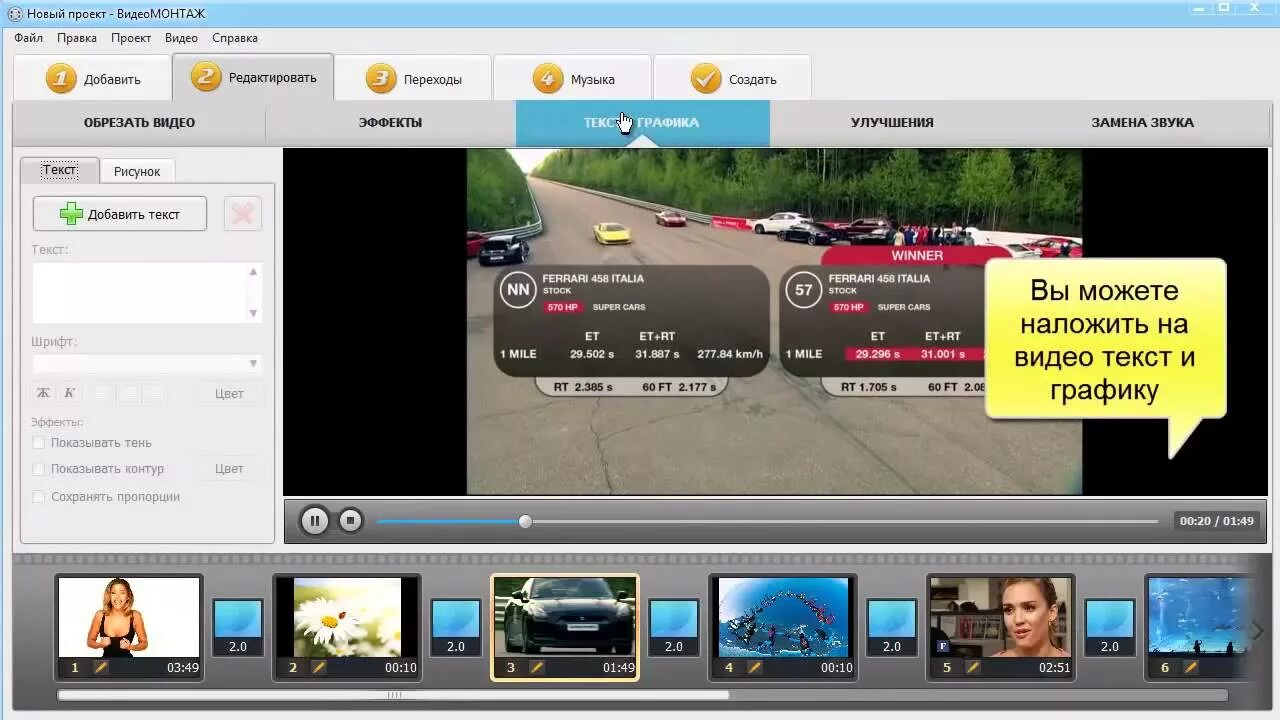The height and width of the screenshot is (720, 1280).
Task: Open edit pencil on clip 1
Action: coord(100,667)
